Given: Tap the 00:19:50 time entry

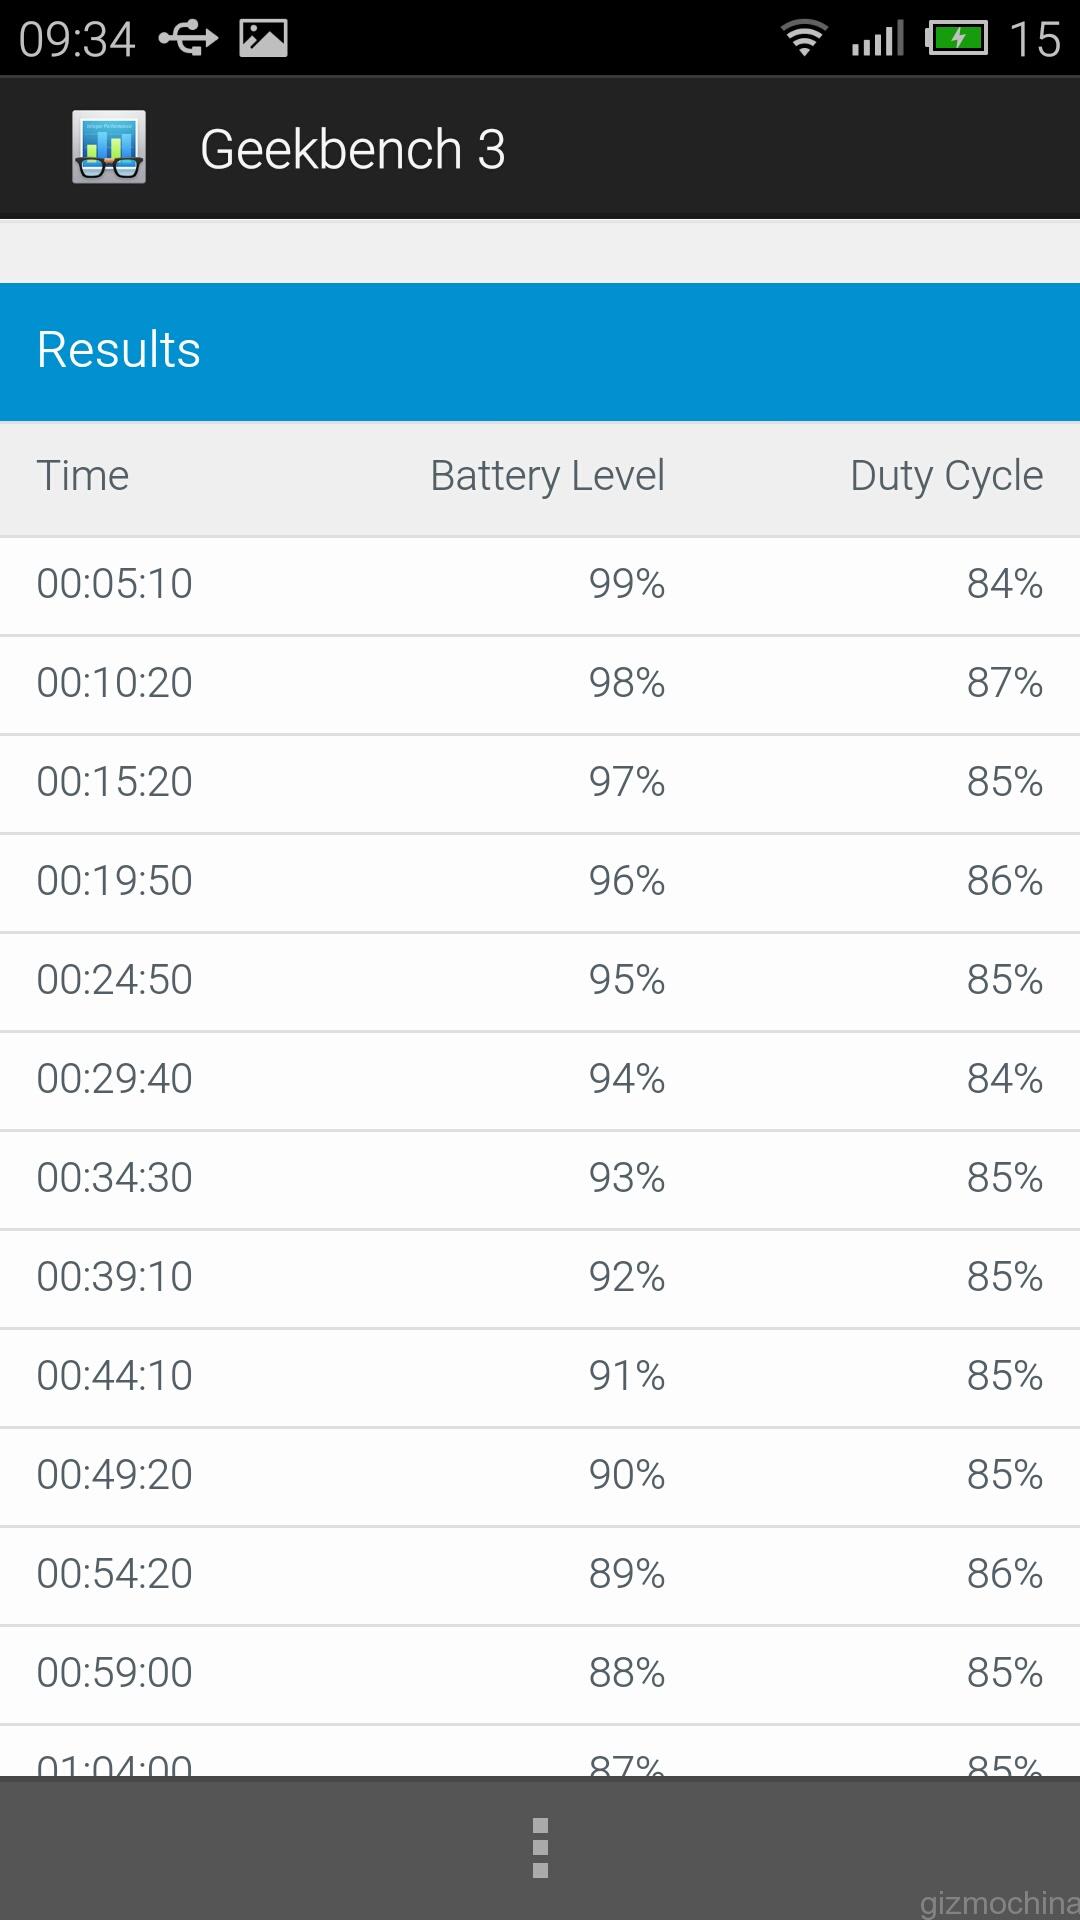Looking at the screenshot, I should [115, 881].
